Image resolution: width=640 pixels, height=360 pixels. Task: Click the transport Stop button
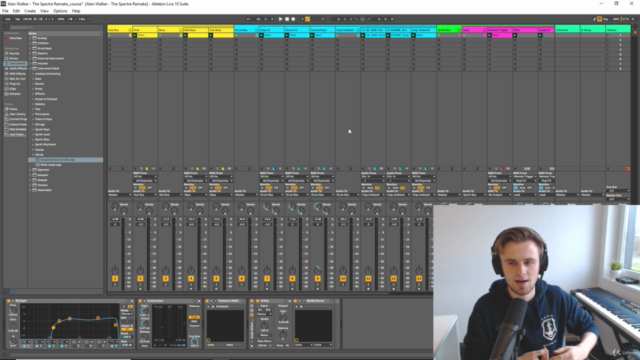[287, 19]
